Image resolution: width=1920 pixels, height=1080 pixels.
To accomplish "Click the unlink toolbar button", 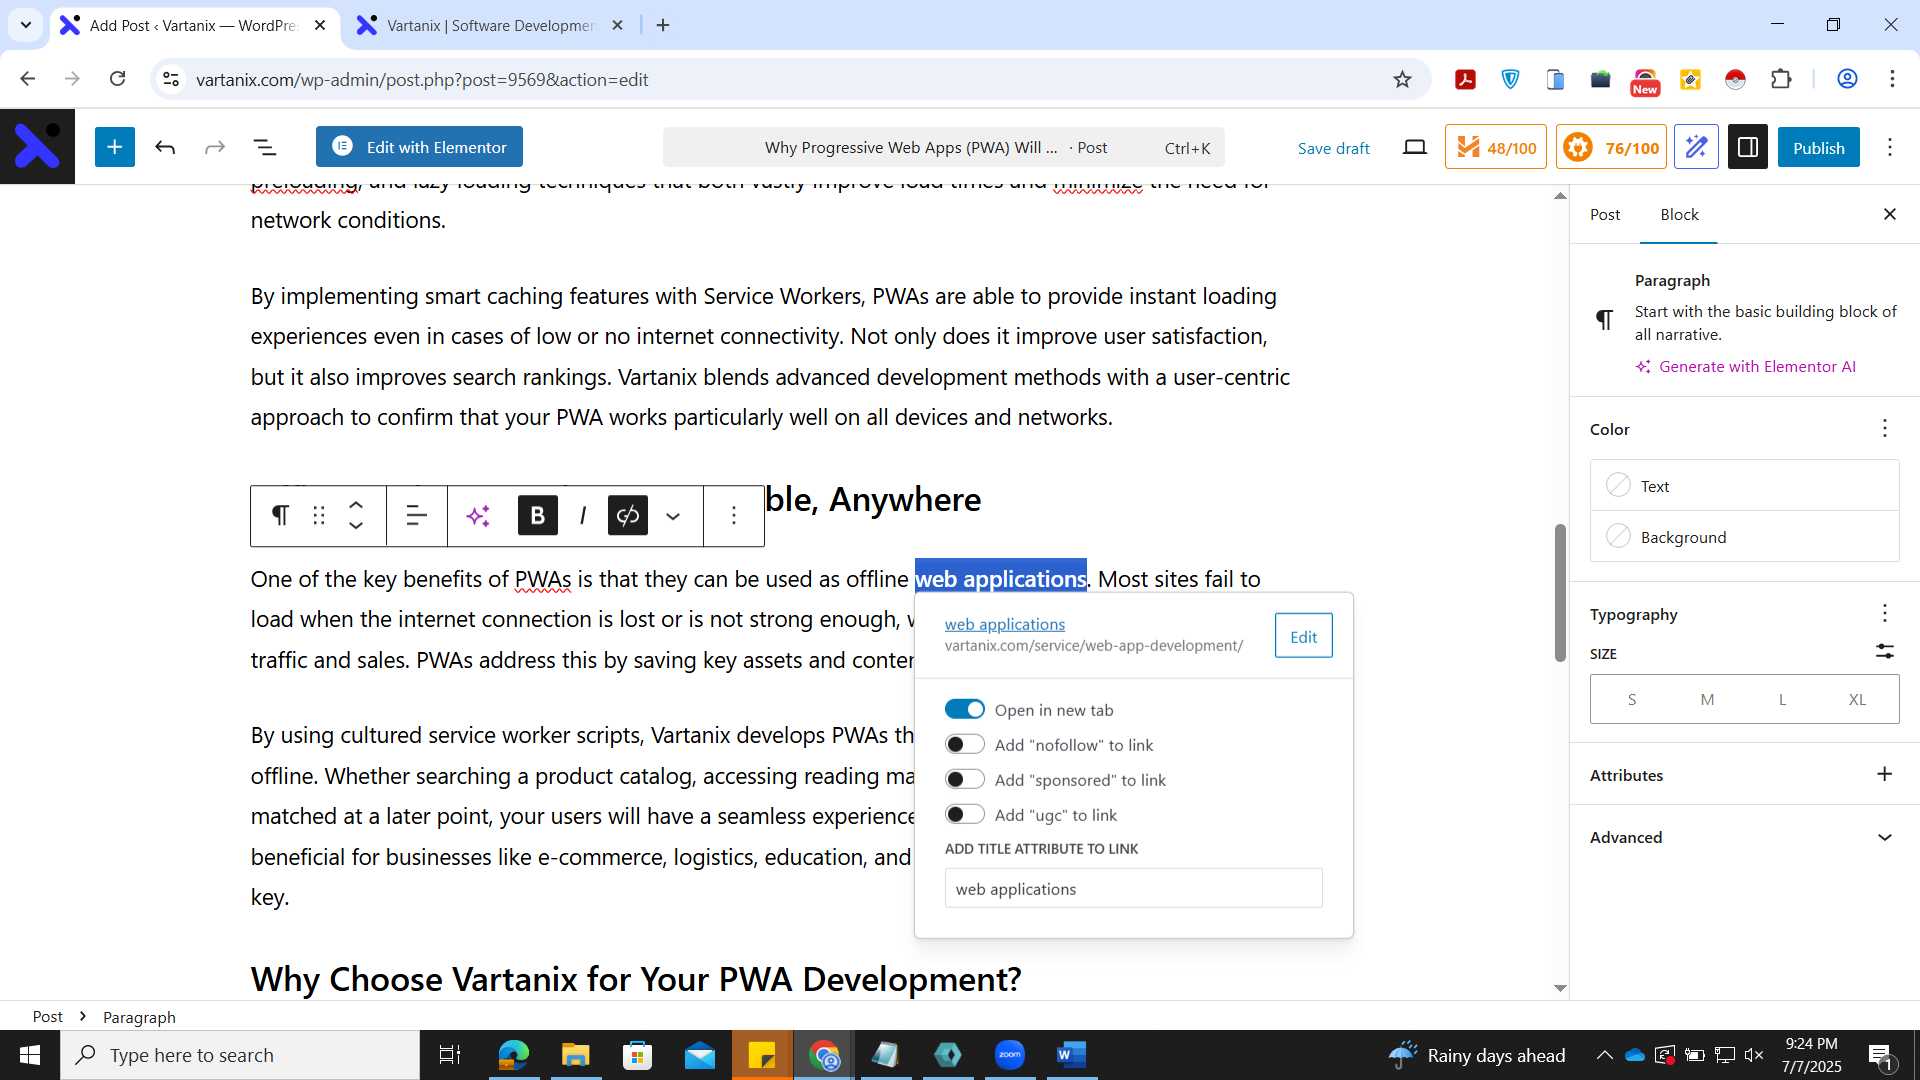I will click(628, 515).
